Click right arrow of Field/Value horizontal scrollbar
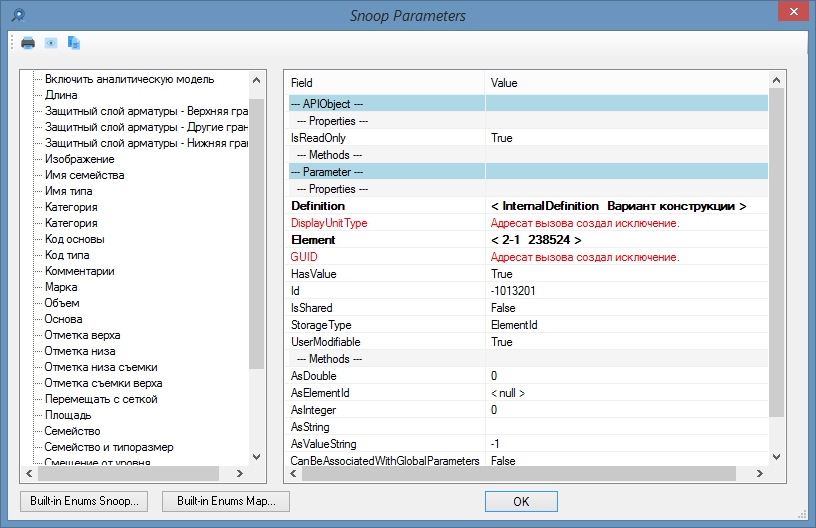 [759, 473]
